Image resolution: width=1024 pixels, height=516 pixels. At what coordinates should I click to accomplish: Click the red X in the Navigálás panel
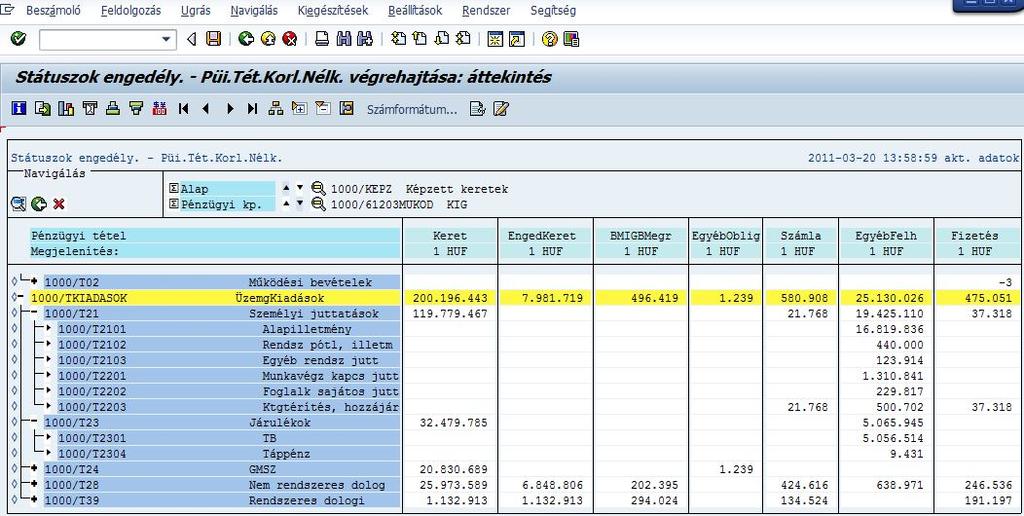click(59, 204)
